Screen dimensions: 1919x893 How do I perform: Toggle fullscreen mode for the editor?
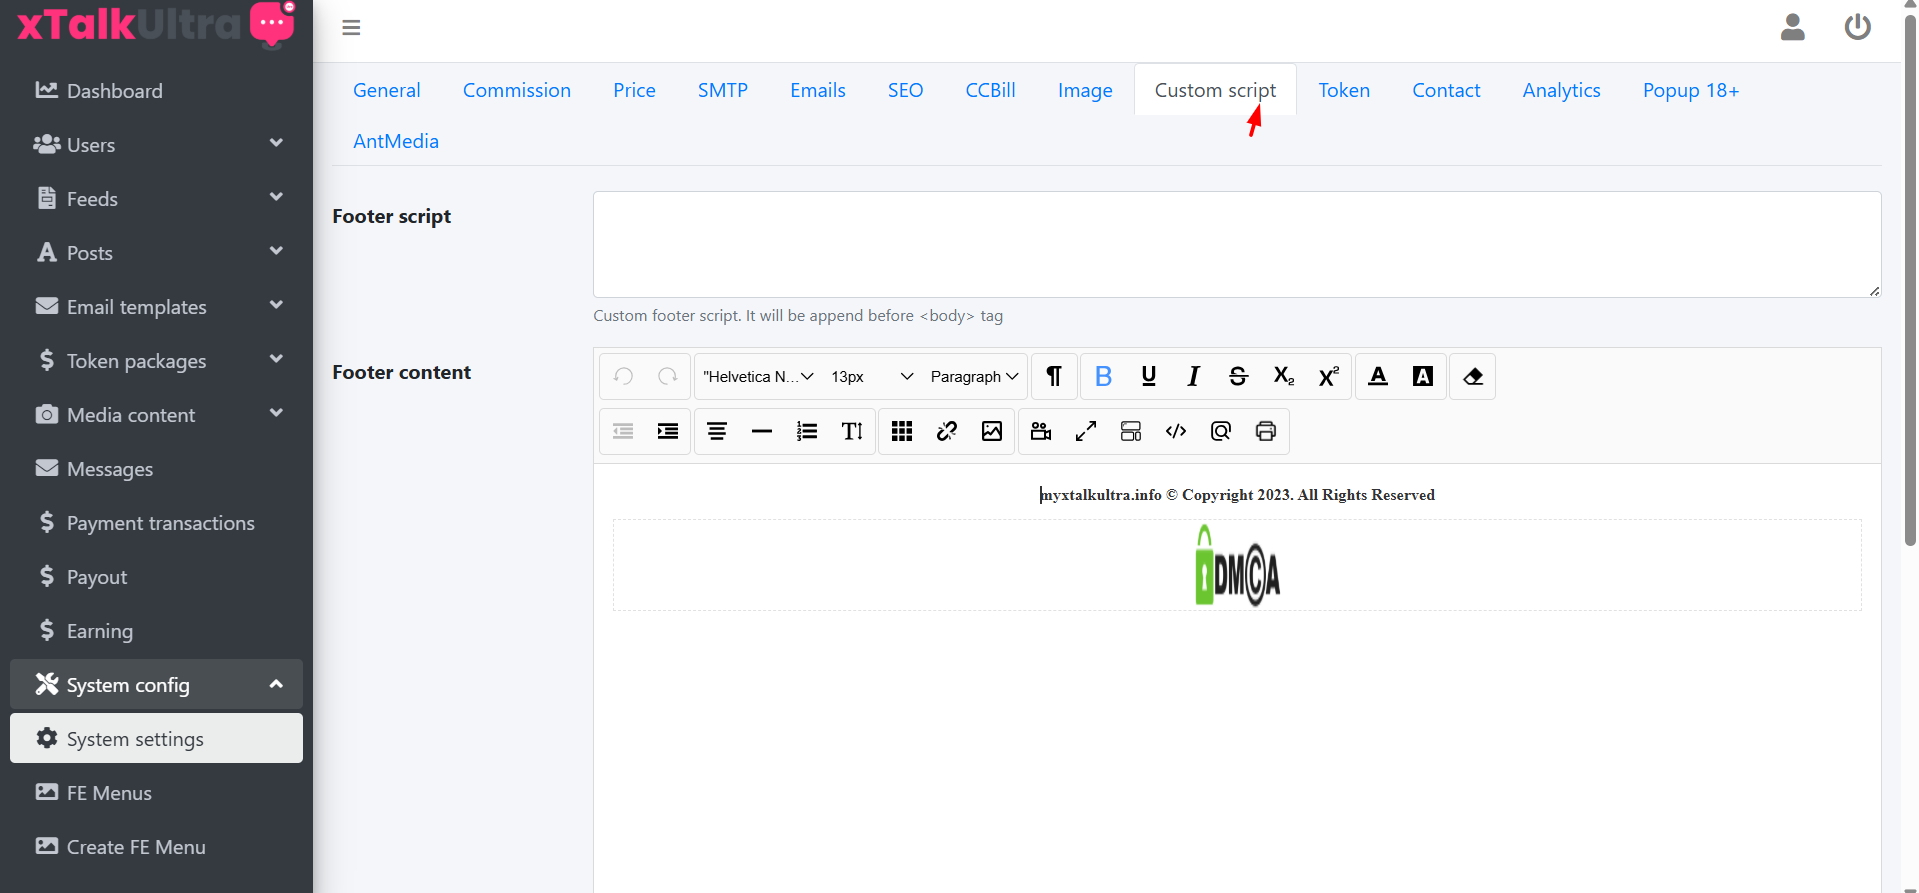(x=1085, y=431)
